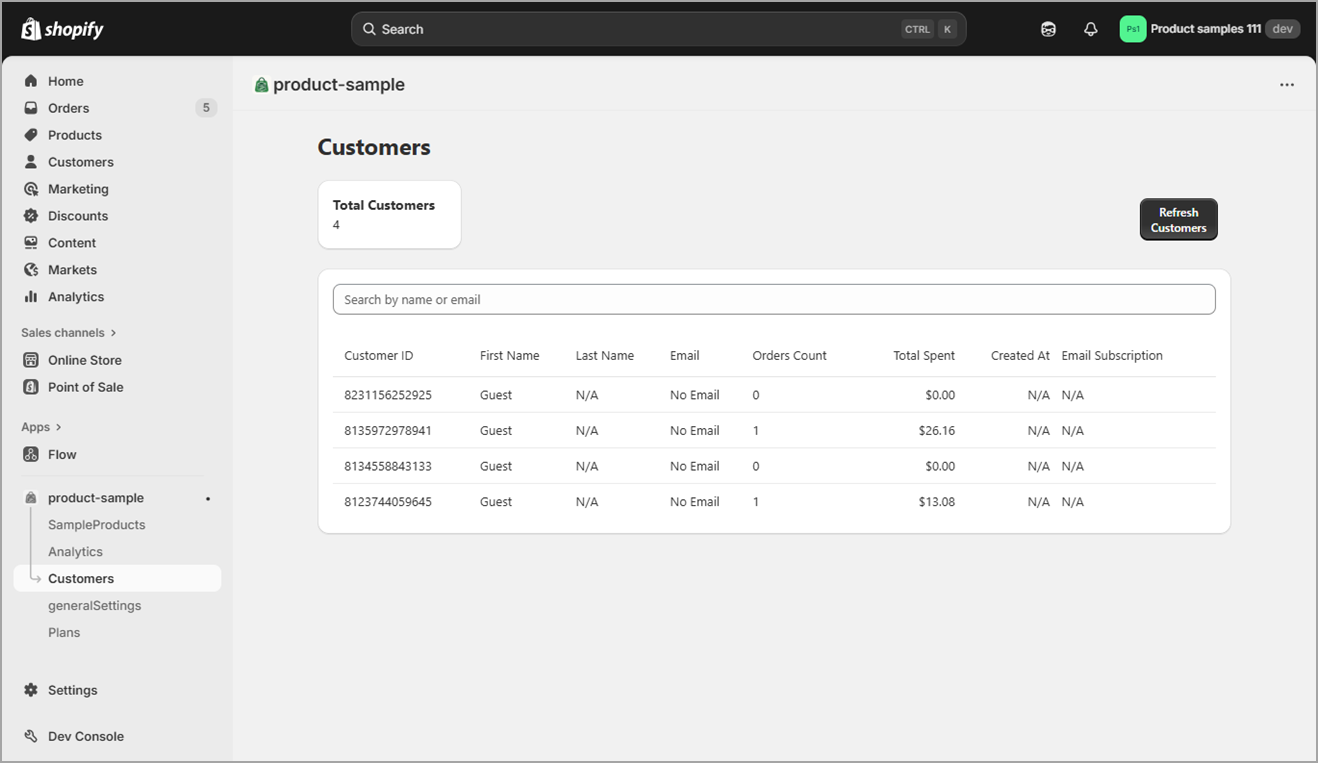Click the Analytics bar chart icon
This screenshot has width=1318, height=763.
31,297
